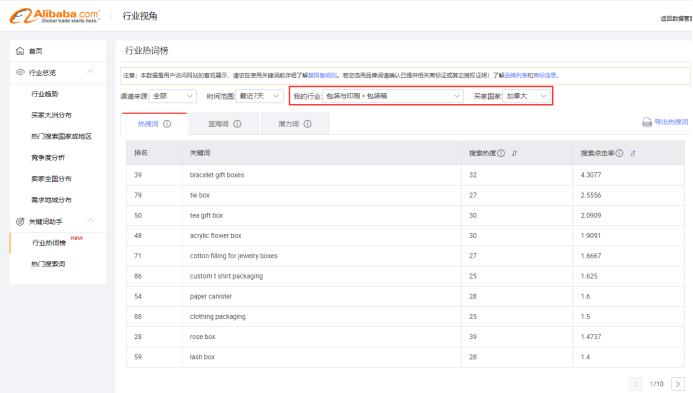Click the 关键词 column header

click(200, 153)
